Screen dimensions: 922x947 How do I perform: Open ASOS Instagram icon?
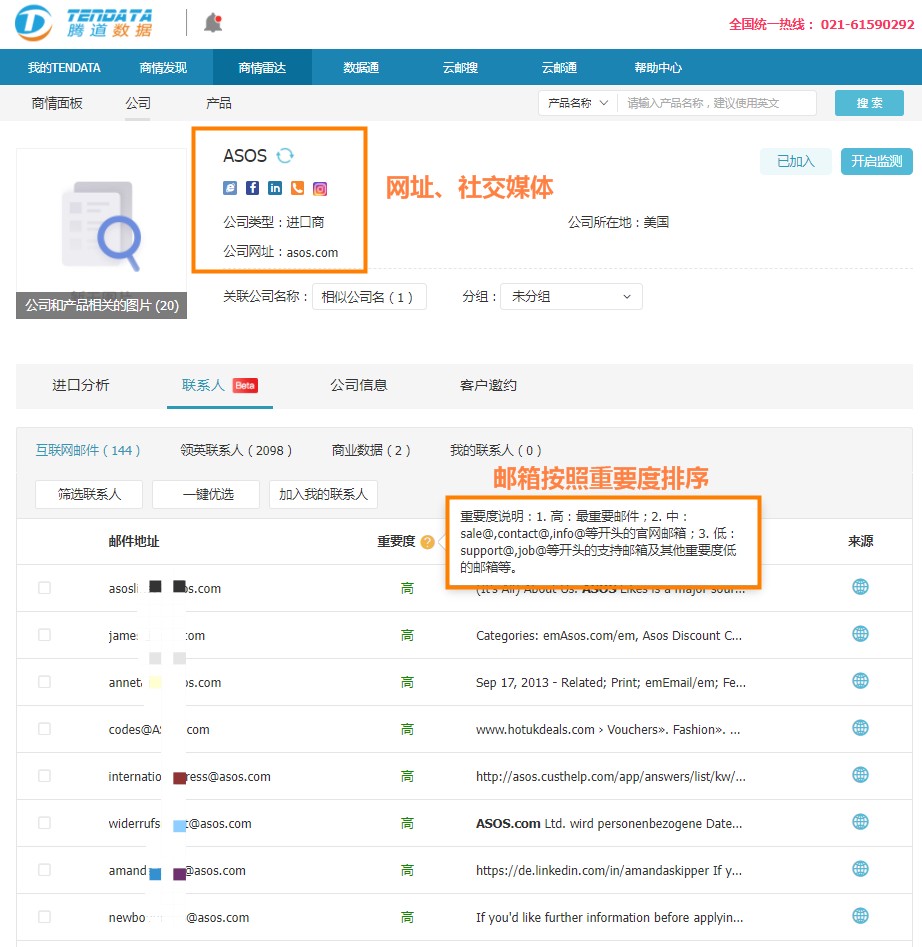click(x=320, y=188)
